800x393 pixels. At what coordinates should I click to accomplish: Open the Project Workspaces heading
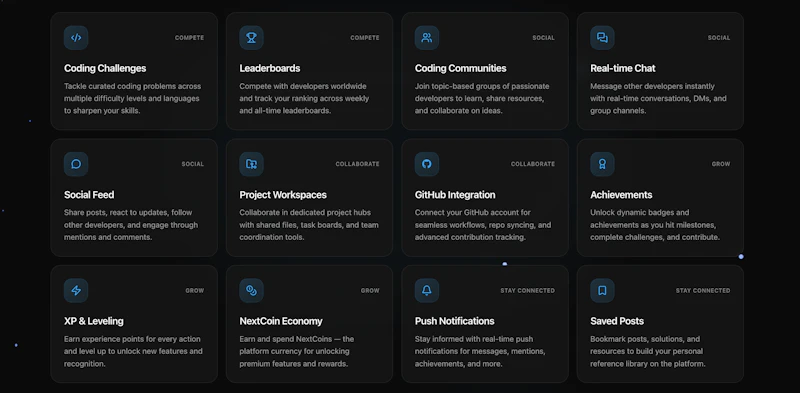click(283, 195)
